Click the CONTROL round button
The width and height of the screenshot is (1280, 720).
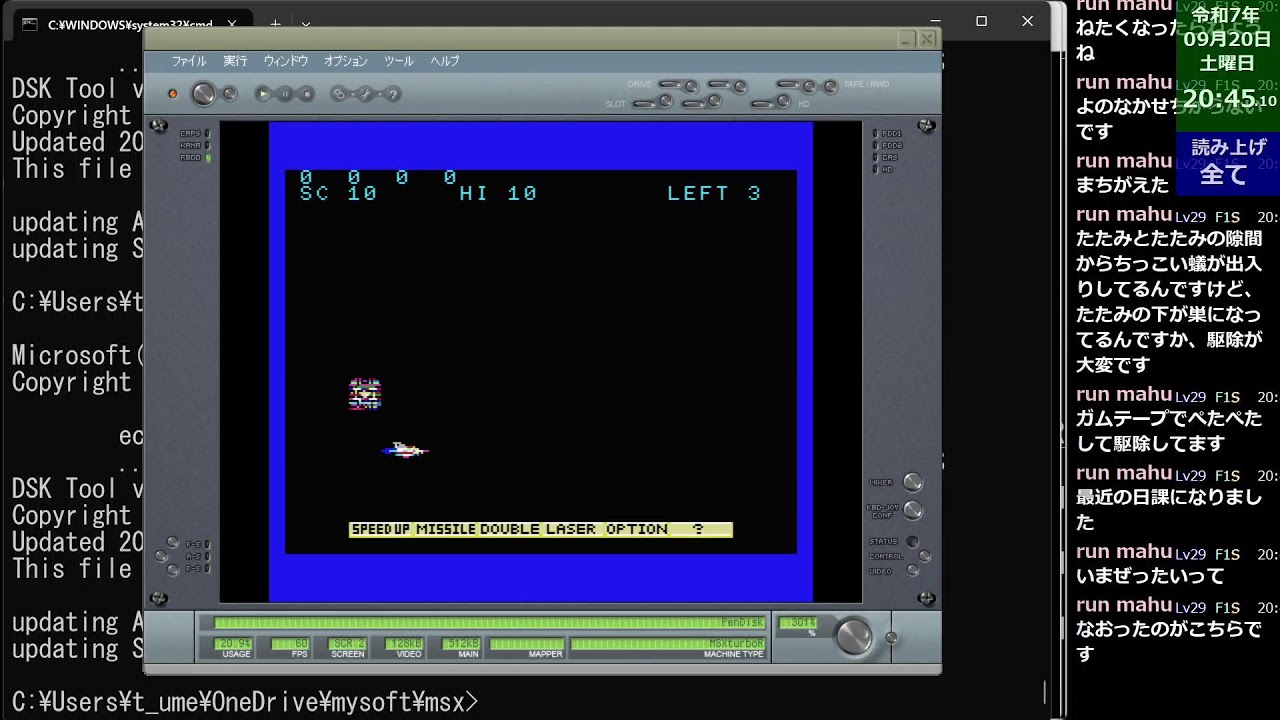tap(925, 556)
